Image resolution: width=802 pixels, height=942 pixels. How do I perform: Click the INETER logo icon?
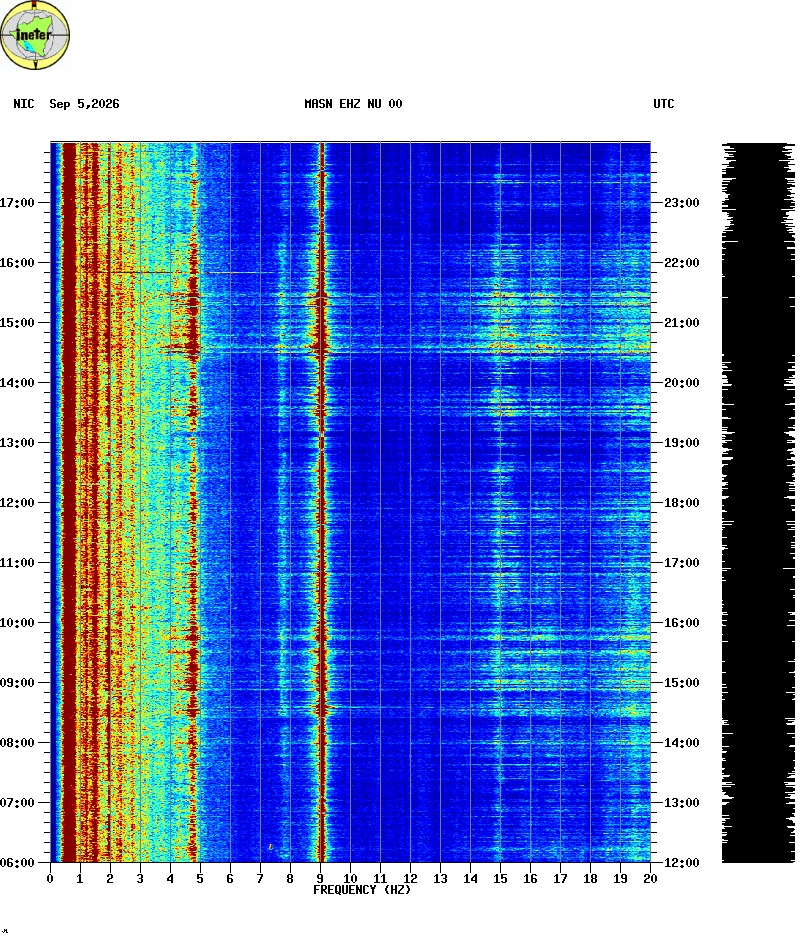[35, 35]
